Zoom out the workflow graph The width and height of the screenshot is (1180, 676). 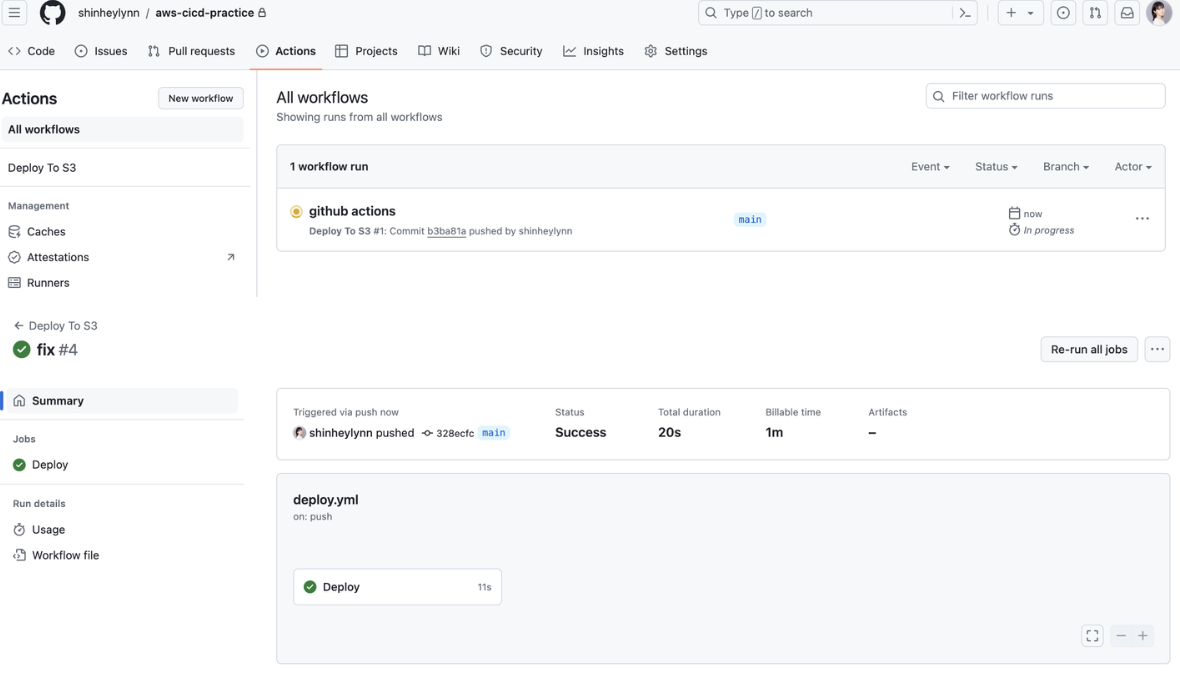(1121, 636)
